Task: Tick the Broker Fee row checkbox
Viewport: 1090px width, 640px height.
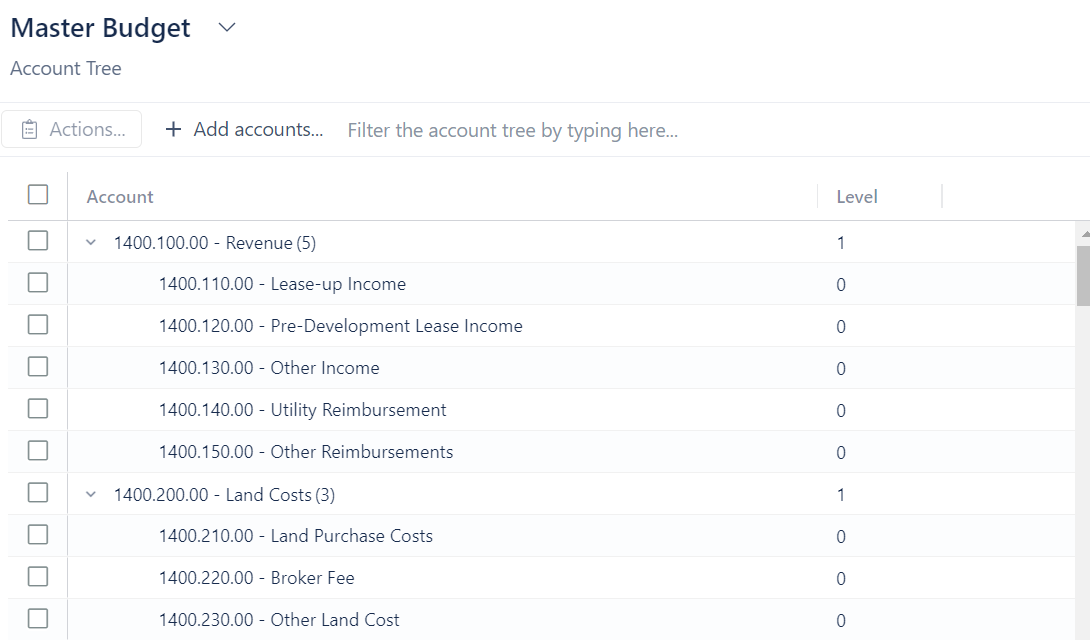Action: tap(38, 577)
